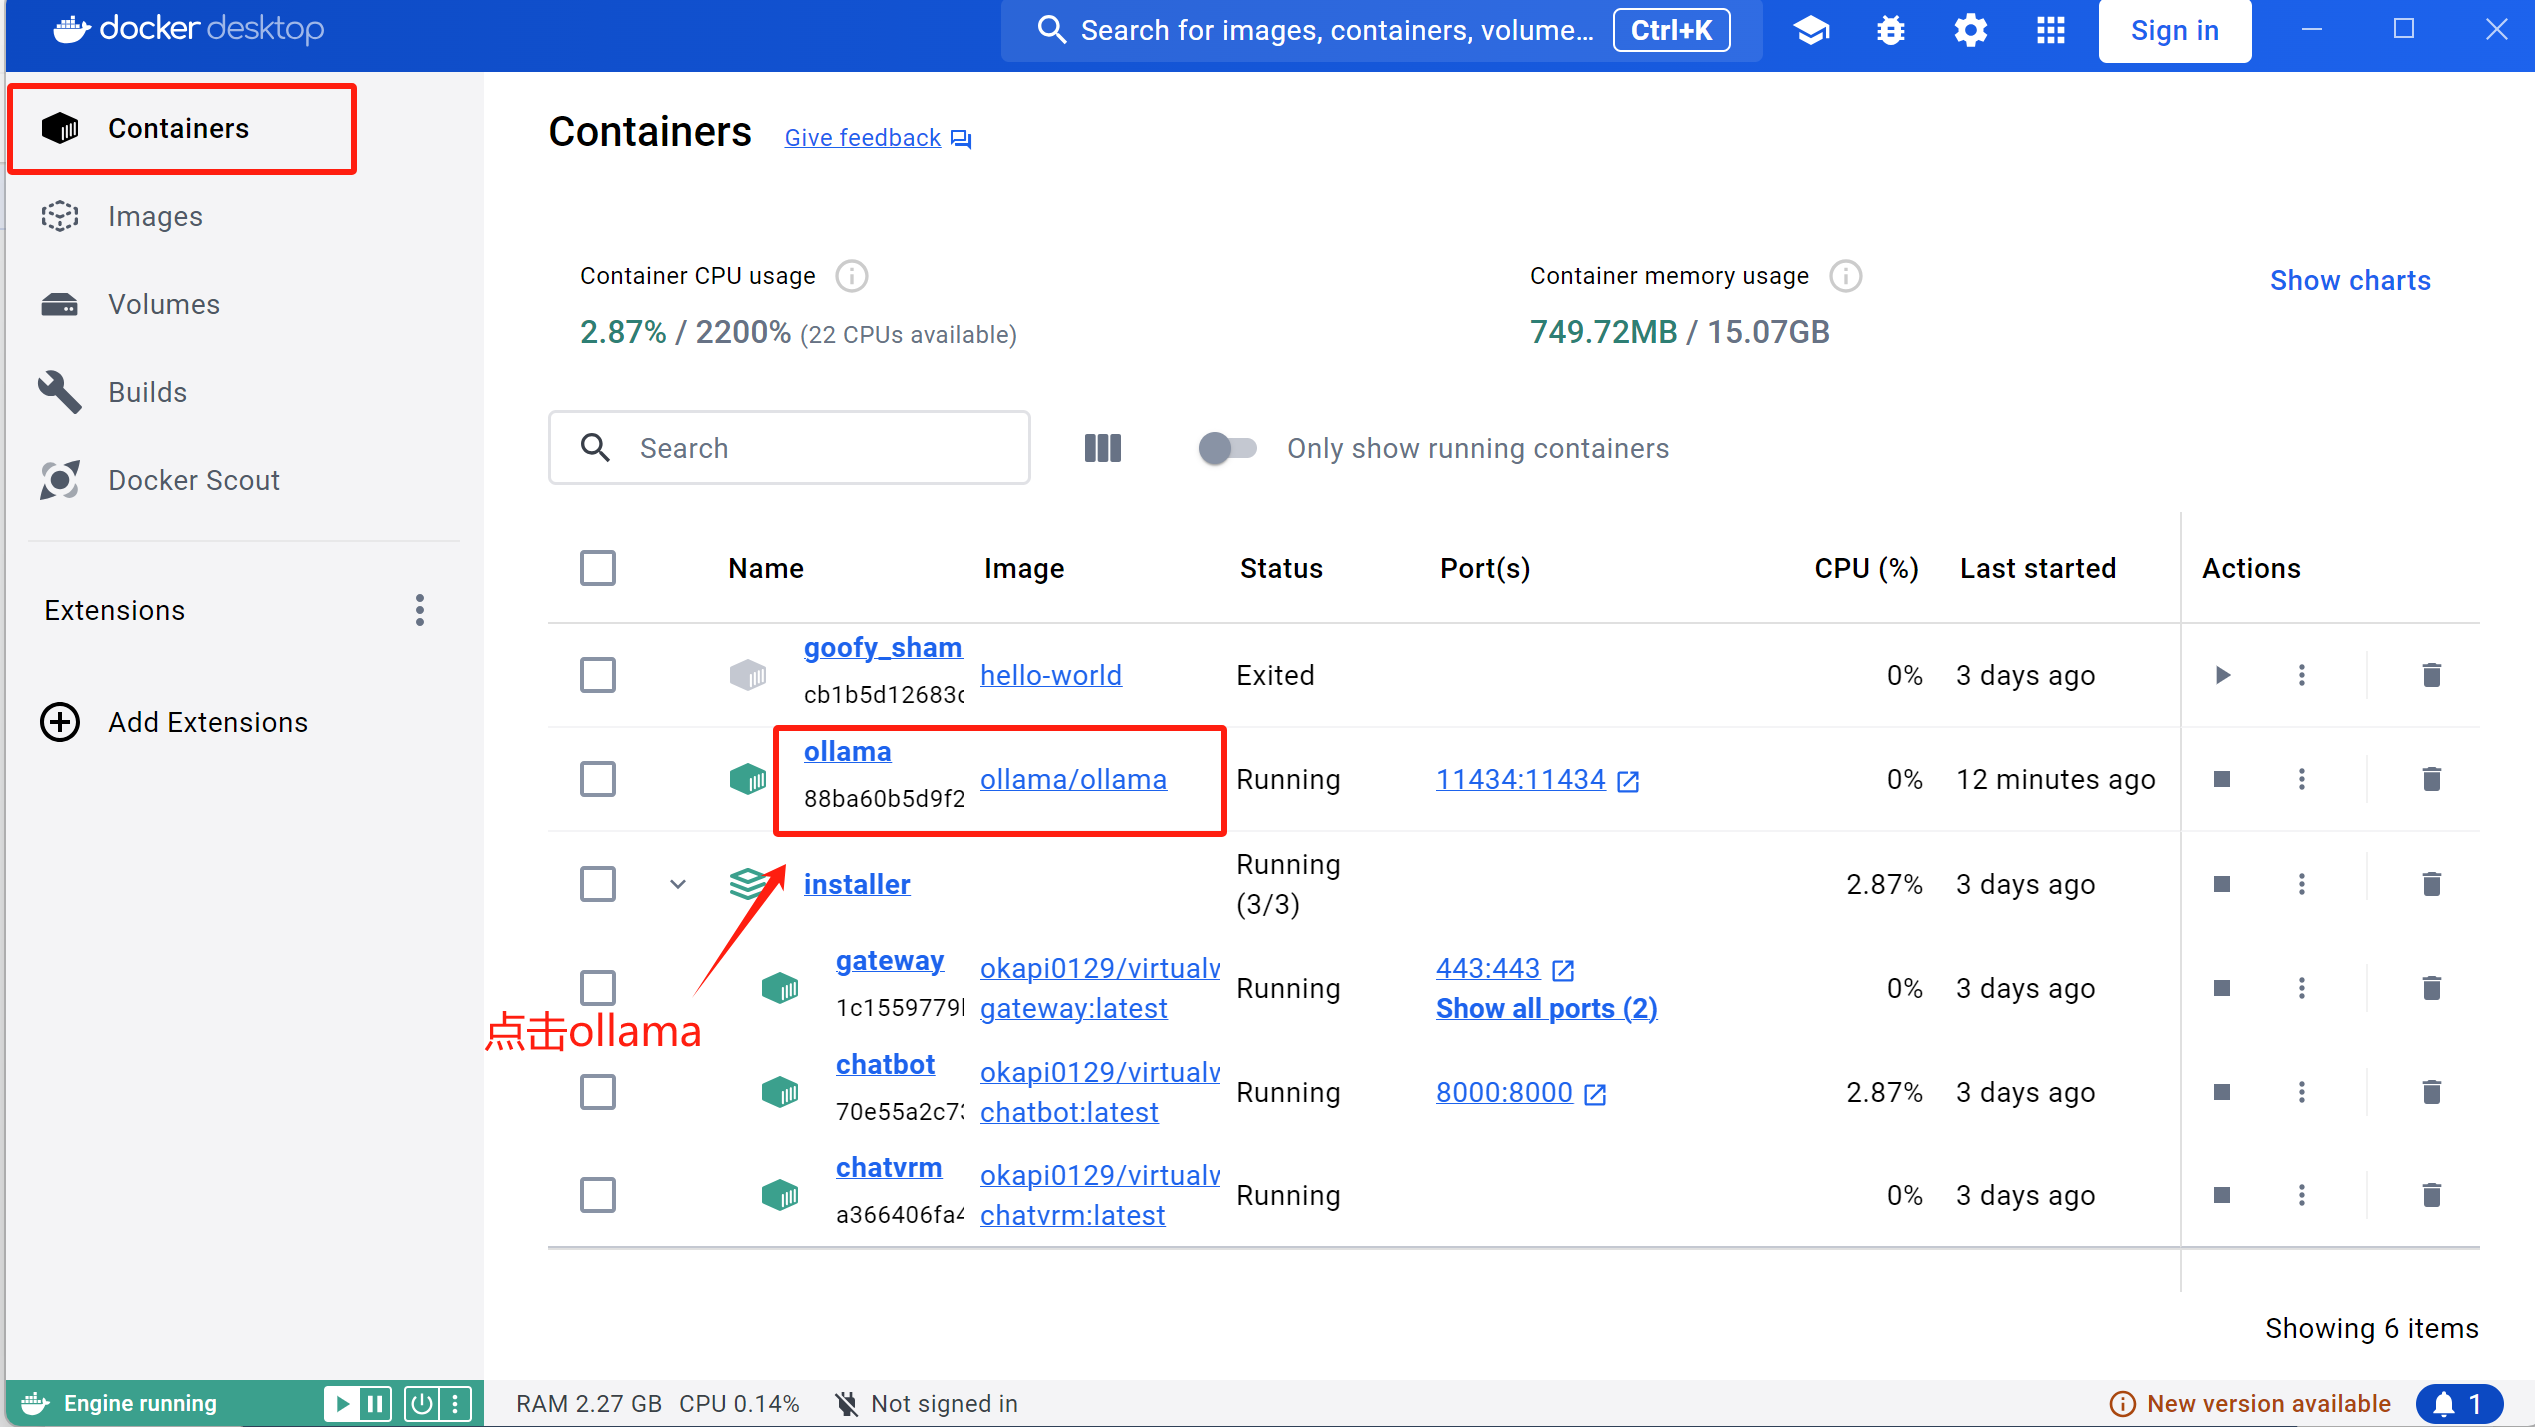Open more actions menu for chatvrm
Viewport: 2535px width, 1427px height.
click(2302, 1195)
